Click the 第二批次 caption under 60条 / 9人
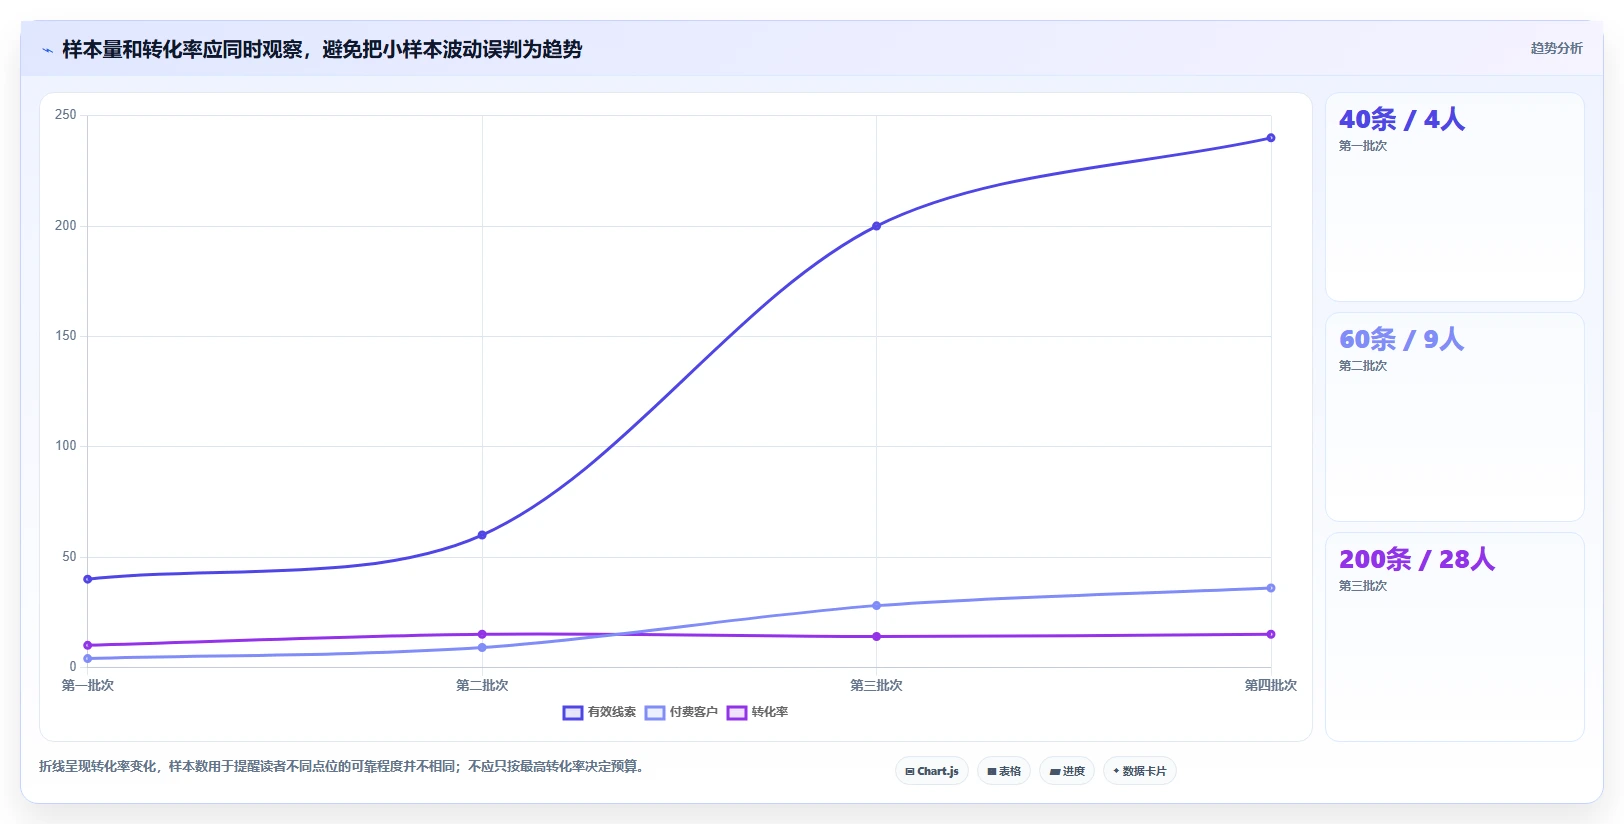The image size is (1624, 824). (x=1363, y=366)
